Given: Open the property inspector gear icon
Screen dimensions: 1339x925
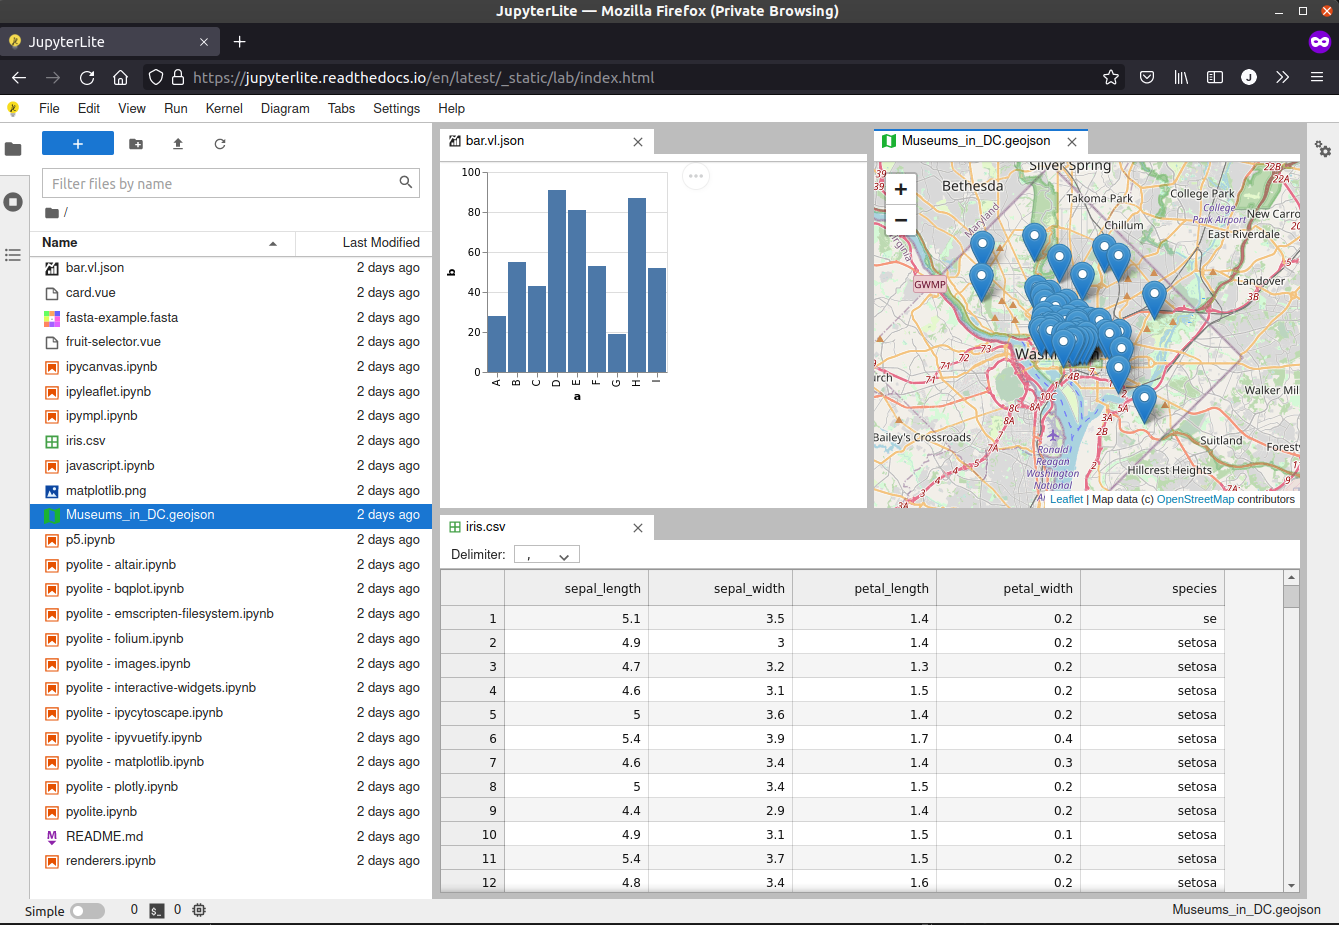Looking at the screenshot, I should click(x=1323, y=149).
